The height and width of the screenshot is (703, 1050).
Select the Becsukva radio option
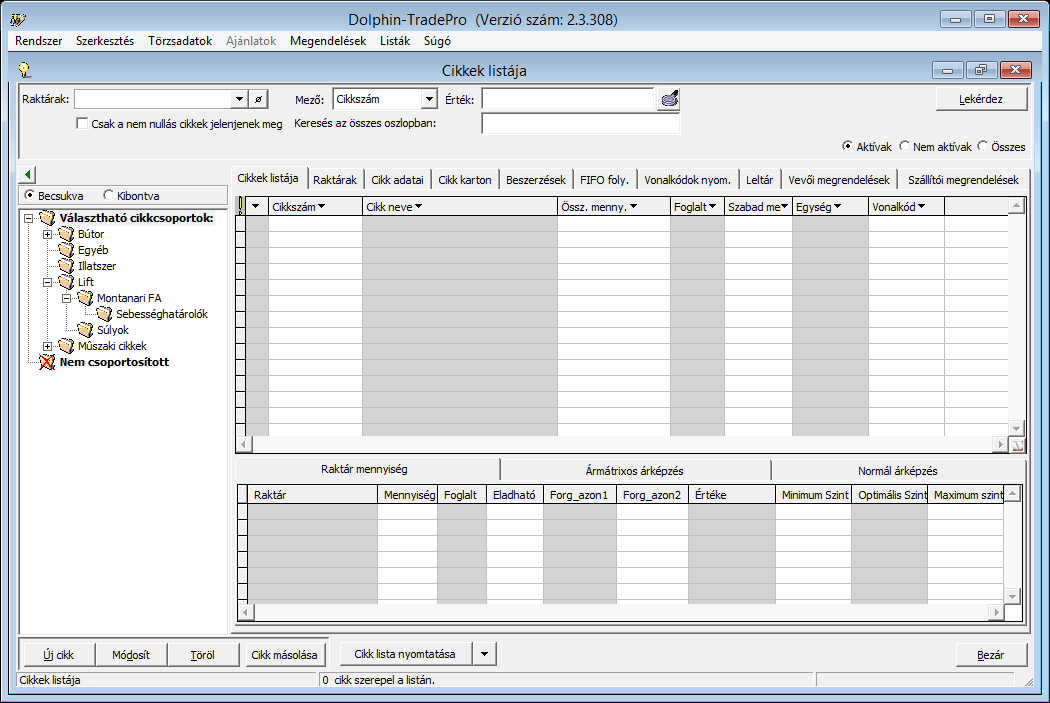[x=29, y=195]
